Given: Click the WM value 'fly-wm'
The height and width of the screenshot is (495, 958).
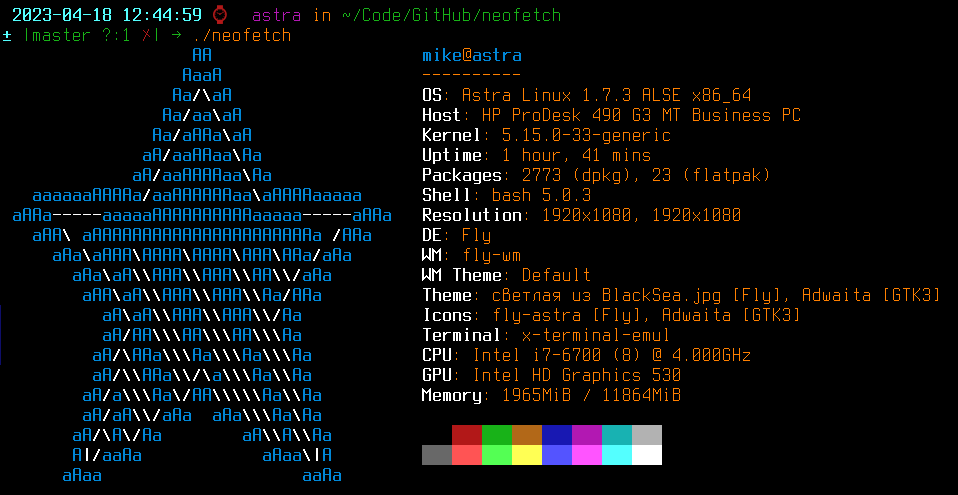Looking at the screenshot, I should click(x=492, y=255).
